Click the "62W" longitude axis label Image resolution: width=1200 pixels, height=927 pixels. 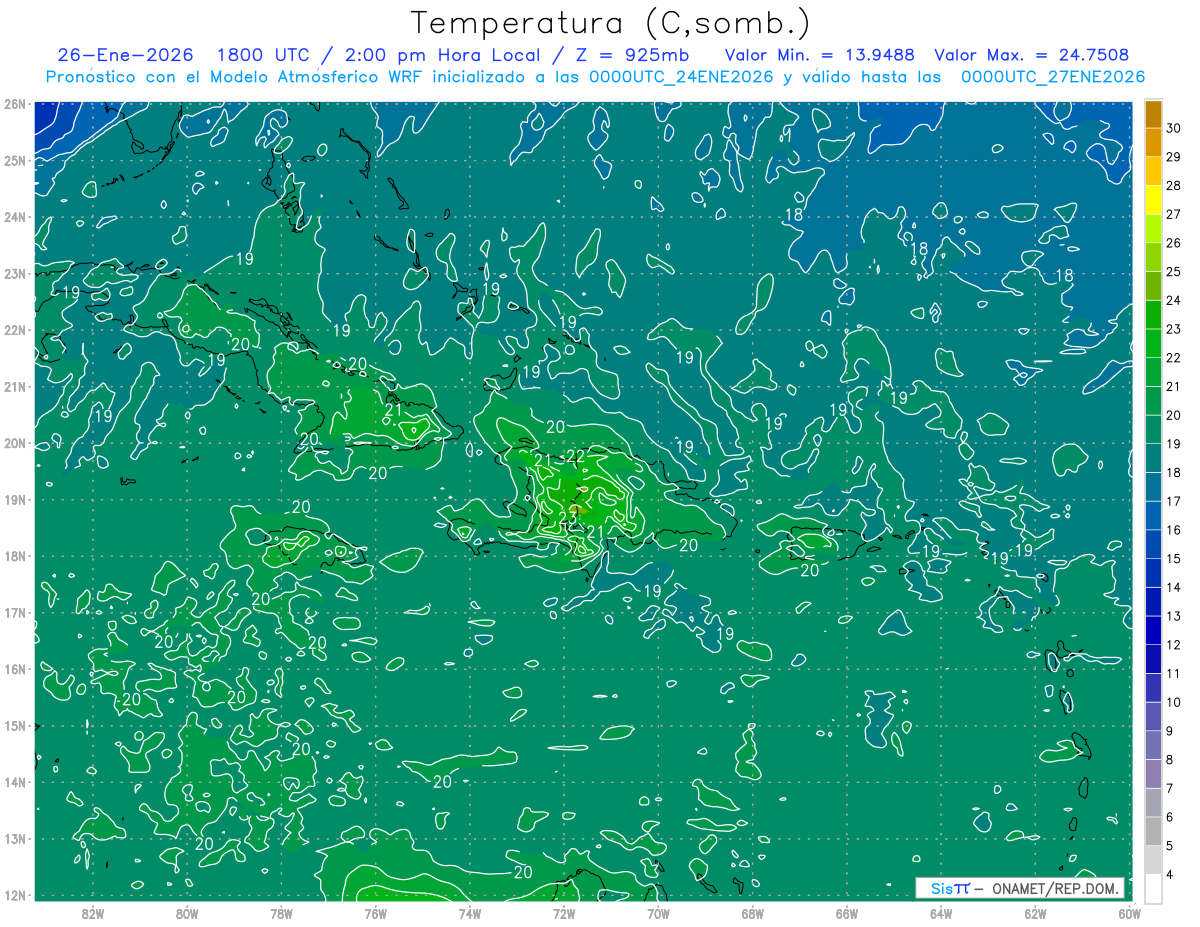pyautogui.click(x=1035, y=913)
